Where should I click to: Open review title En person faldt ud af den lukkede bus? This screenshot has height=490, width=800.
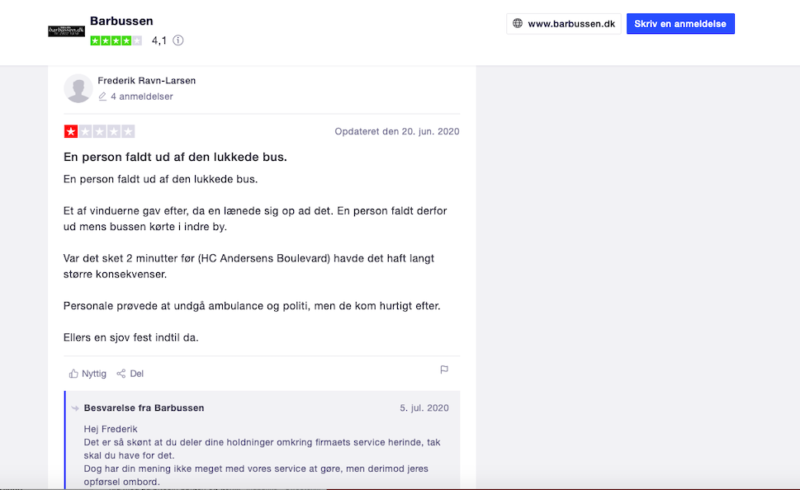[175, 157]
